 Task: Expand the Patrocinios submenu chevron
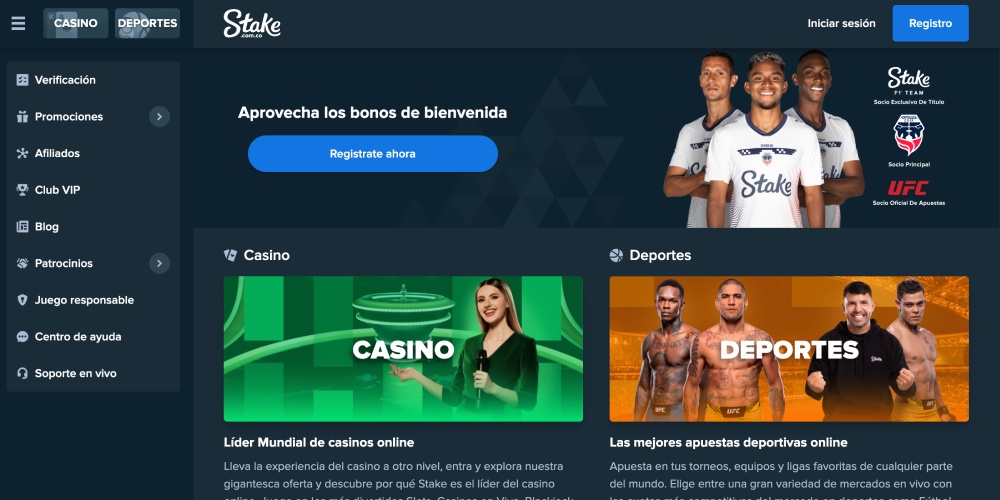(x=159, y=263)
